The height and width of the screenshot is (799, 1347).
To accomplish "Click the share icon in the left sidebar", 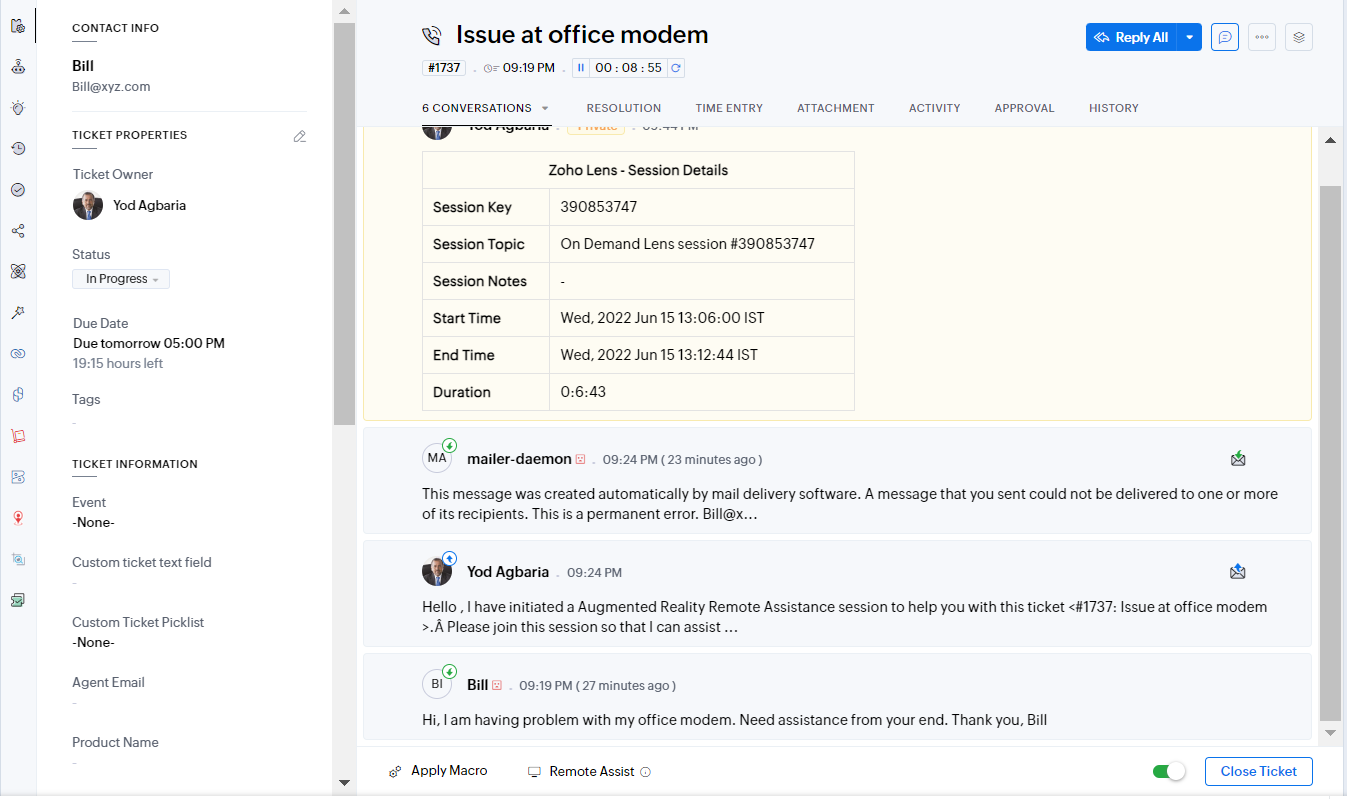I will 18,231.
